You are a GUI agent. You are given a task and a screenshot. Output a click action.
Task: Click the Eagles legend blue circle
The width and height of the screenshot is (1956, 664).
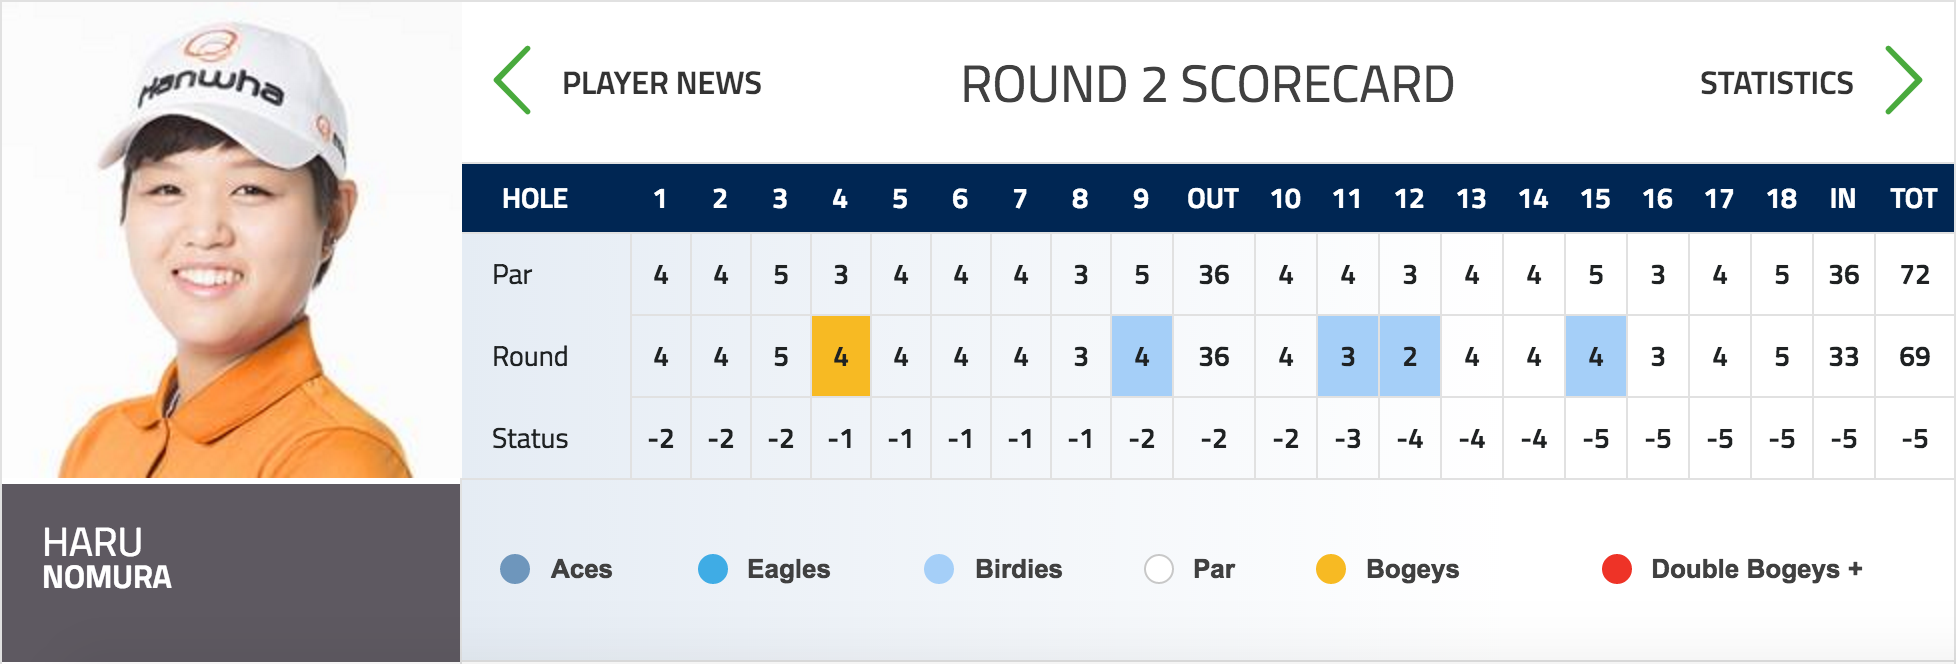(713, 569)
